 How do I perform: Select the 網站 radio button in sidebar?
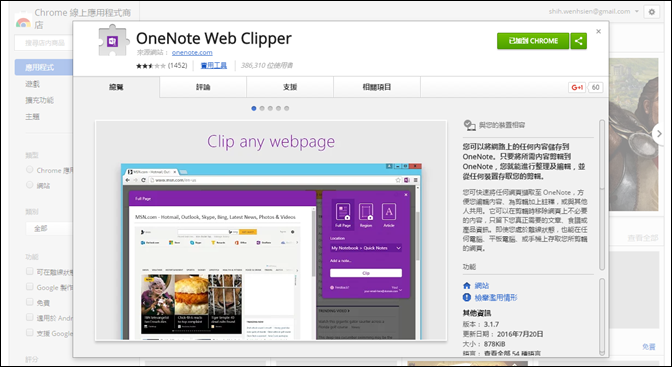click(x=30, y=185)
